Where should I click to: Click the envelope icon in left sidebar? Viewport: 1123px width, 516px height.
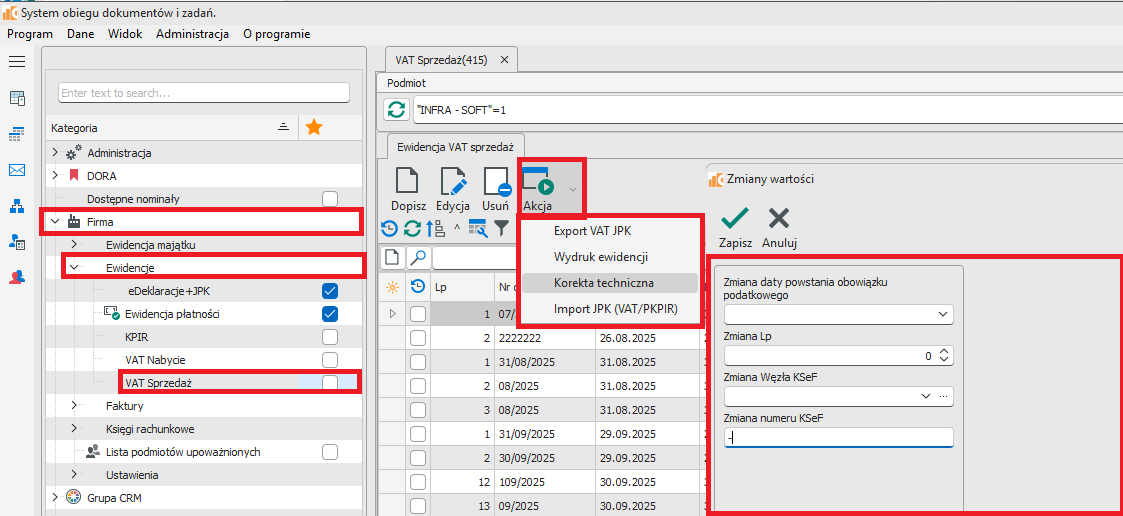point(17,170)
